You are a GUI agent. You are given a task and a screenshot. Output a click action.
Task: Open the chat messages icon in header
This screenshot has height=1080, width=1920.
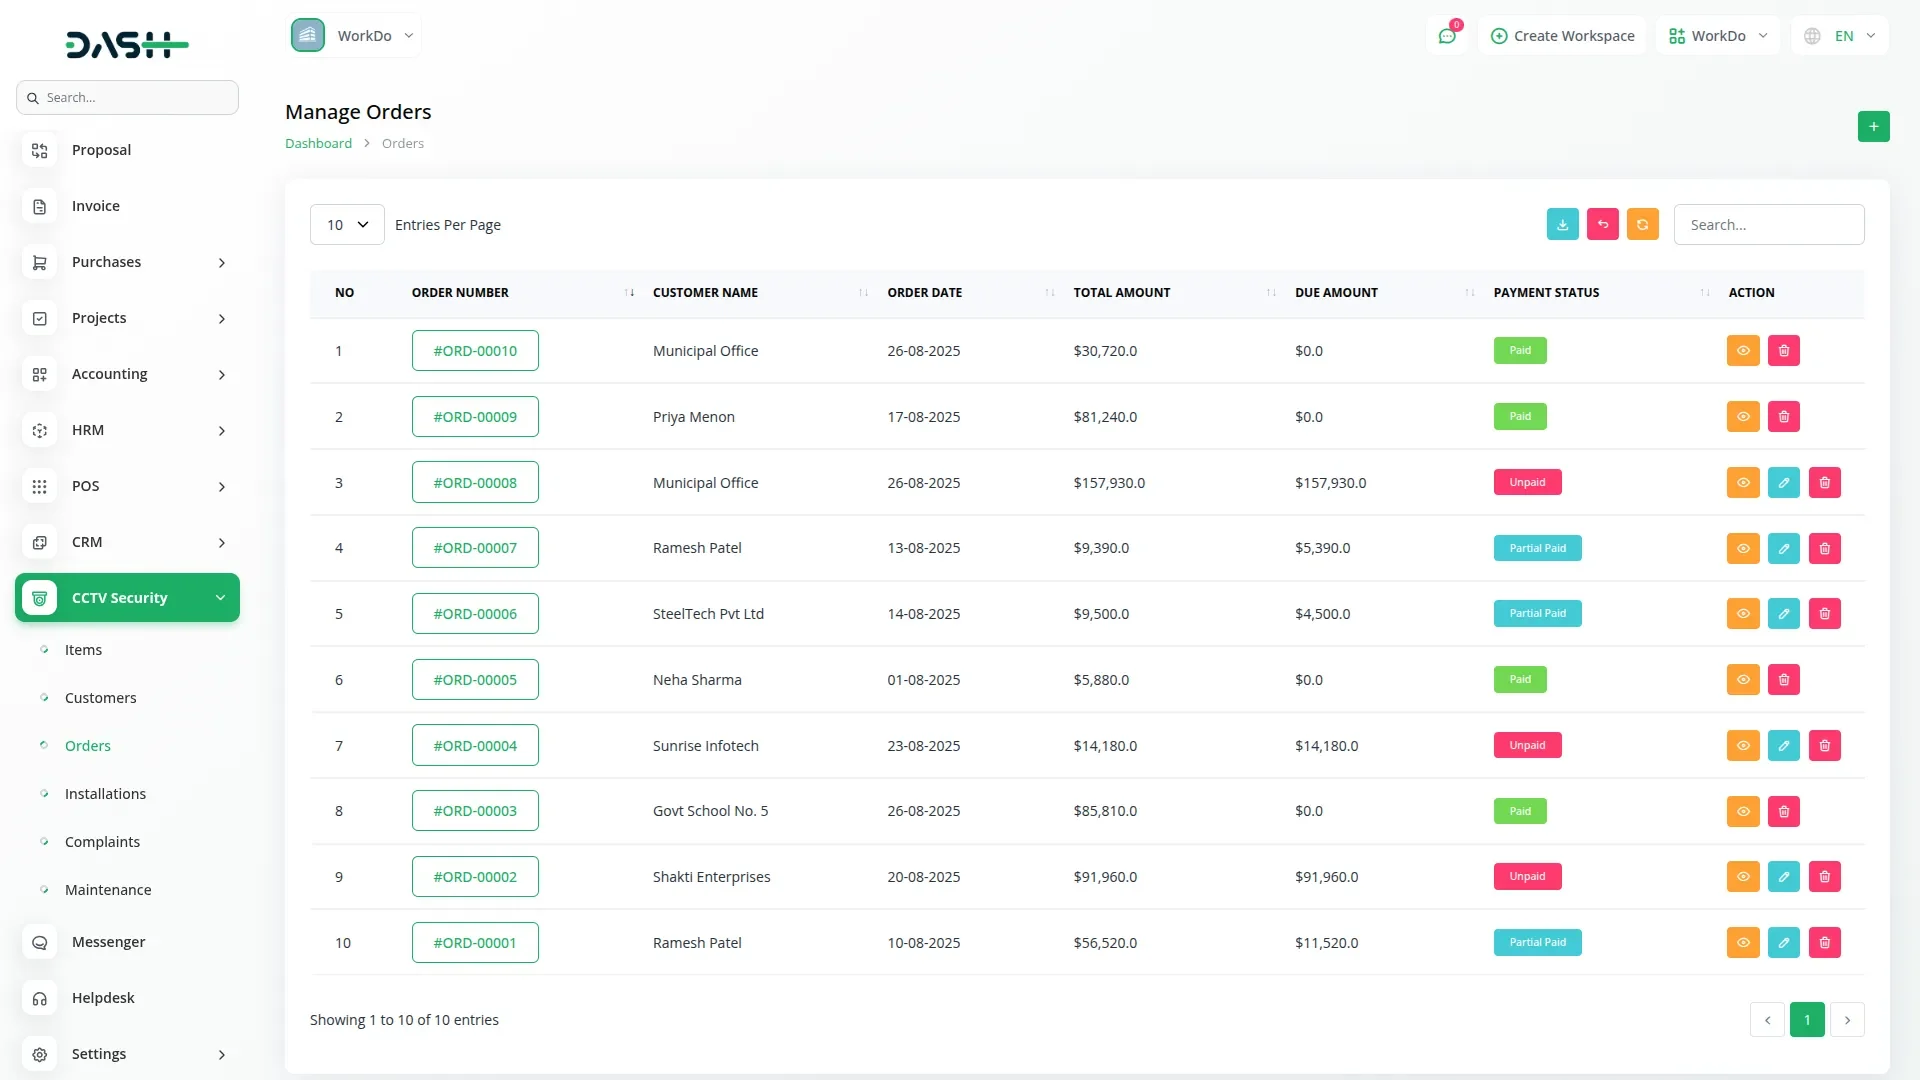1447,36
